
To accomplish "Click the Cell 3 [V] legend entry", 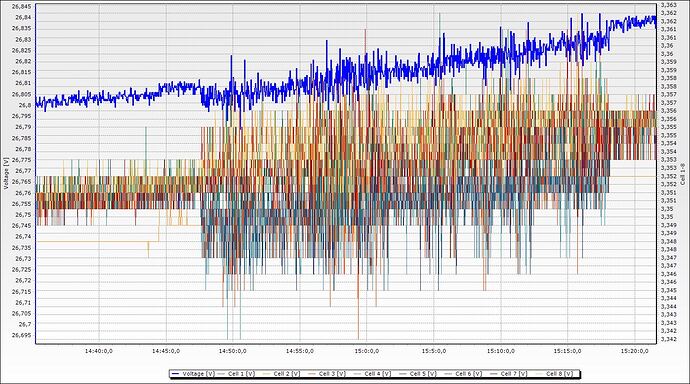I will click(327, 373).
